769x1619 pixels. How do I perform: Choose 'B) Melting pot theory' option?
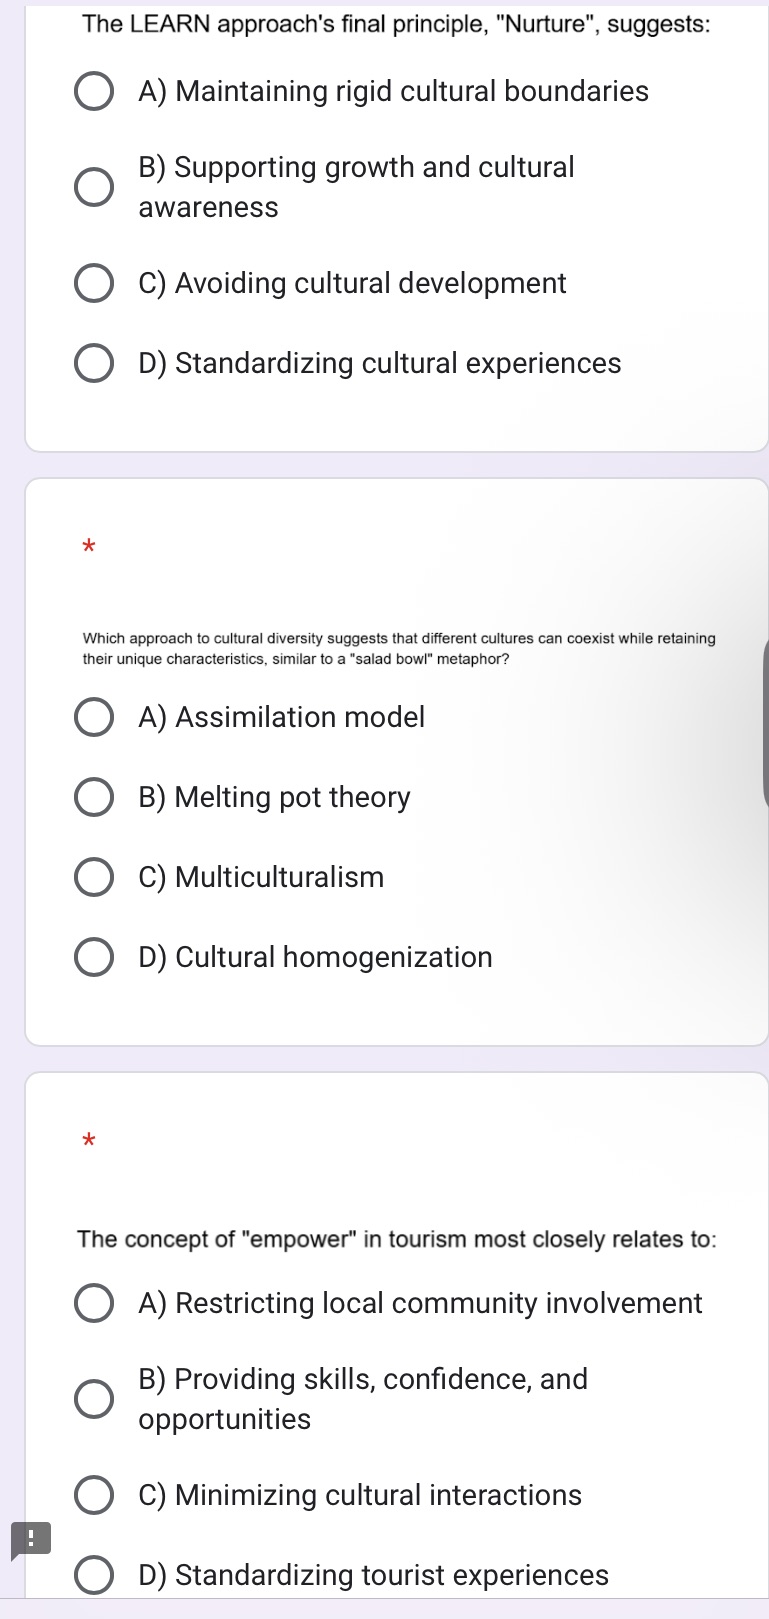94,797
